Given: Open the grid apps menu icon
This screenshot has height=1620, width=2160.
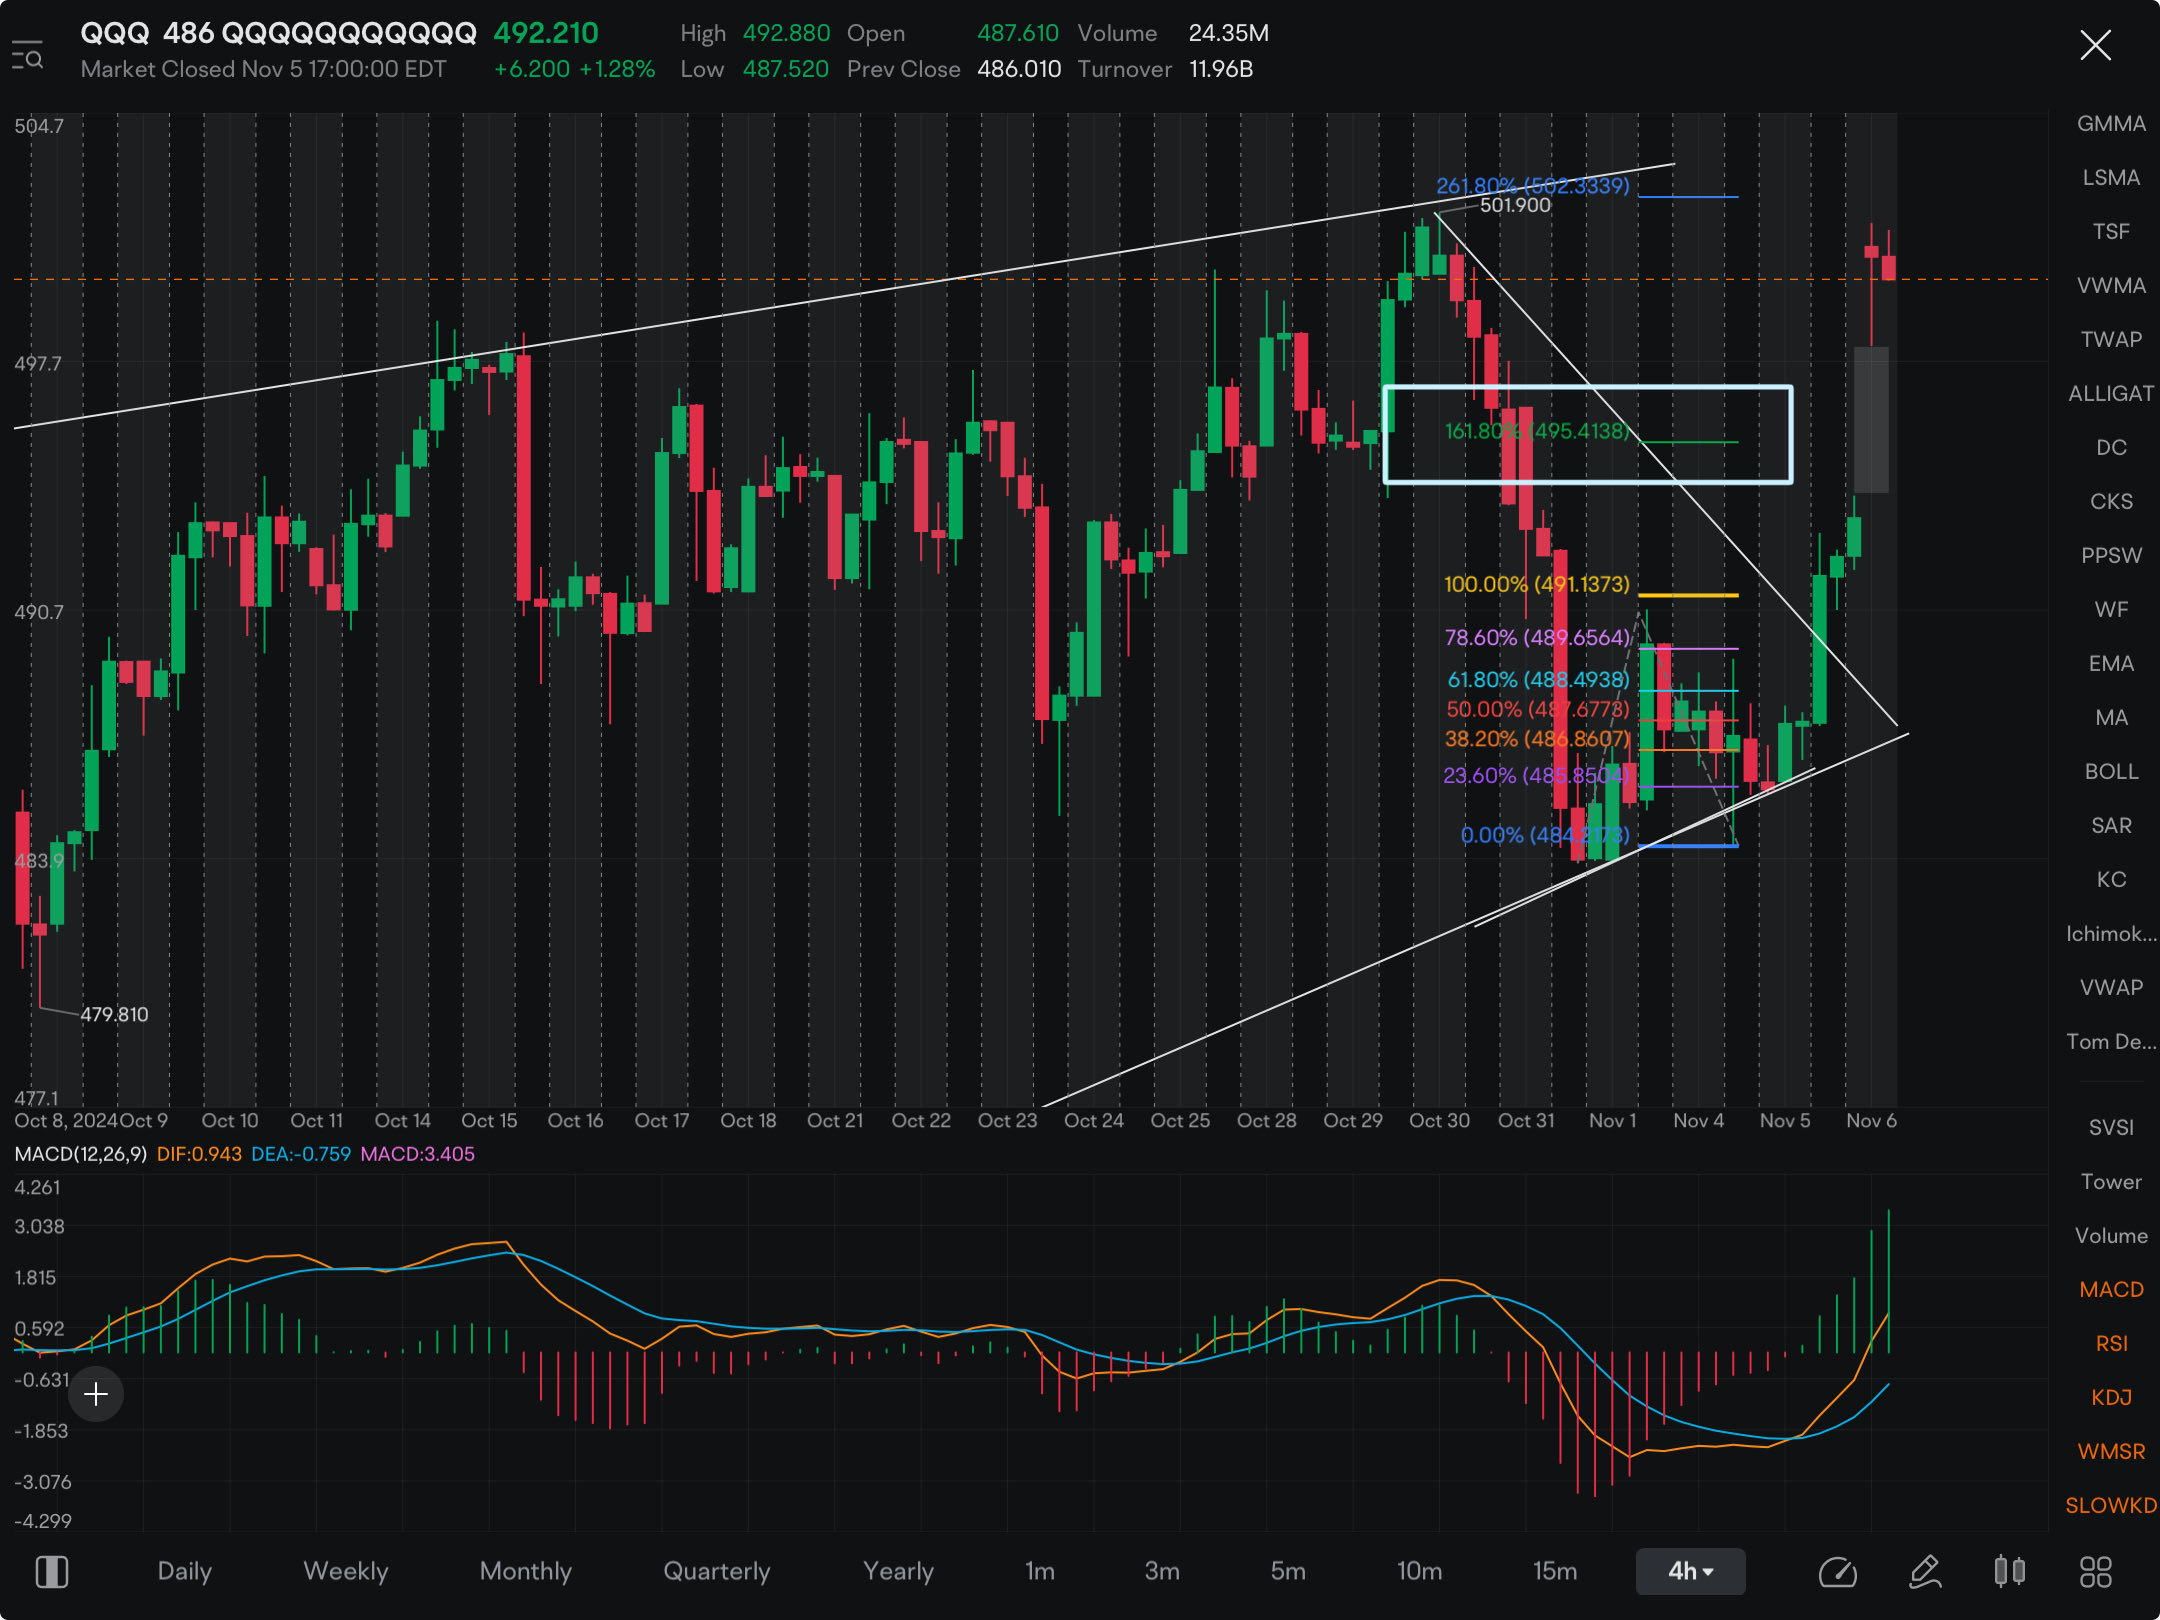Looking at the screenshot, I should [x=2095, y=1572].
